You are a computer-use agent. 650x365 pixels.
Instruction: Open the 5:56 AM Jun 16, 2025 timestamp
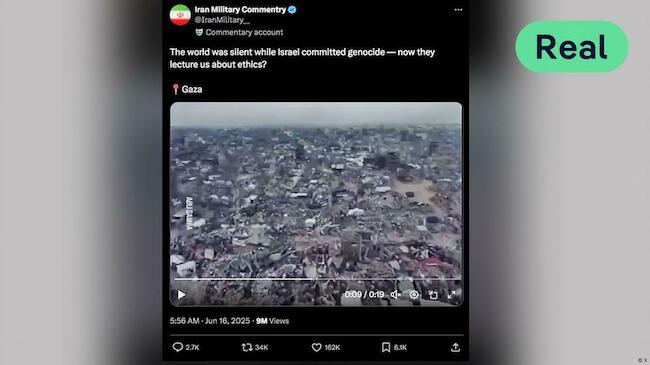point(210,321)
